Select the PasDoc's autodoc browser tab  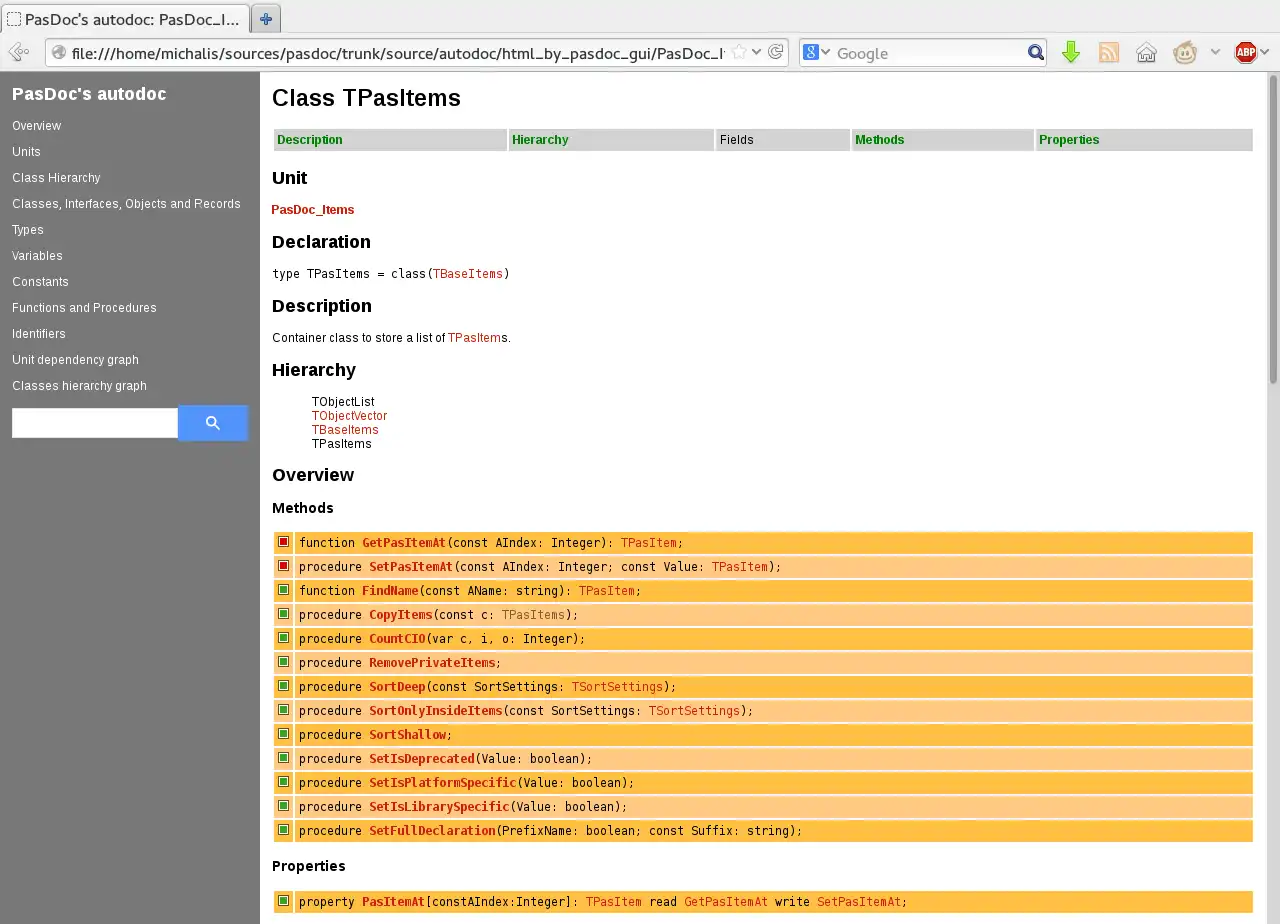(124, 19)
